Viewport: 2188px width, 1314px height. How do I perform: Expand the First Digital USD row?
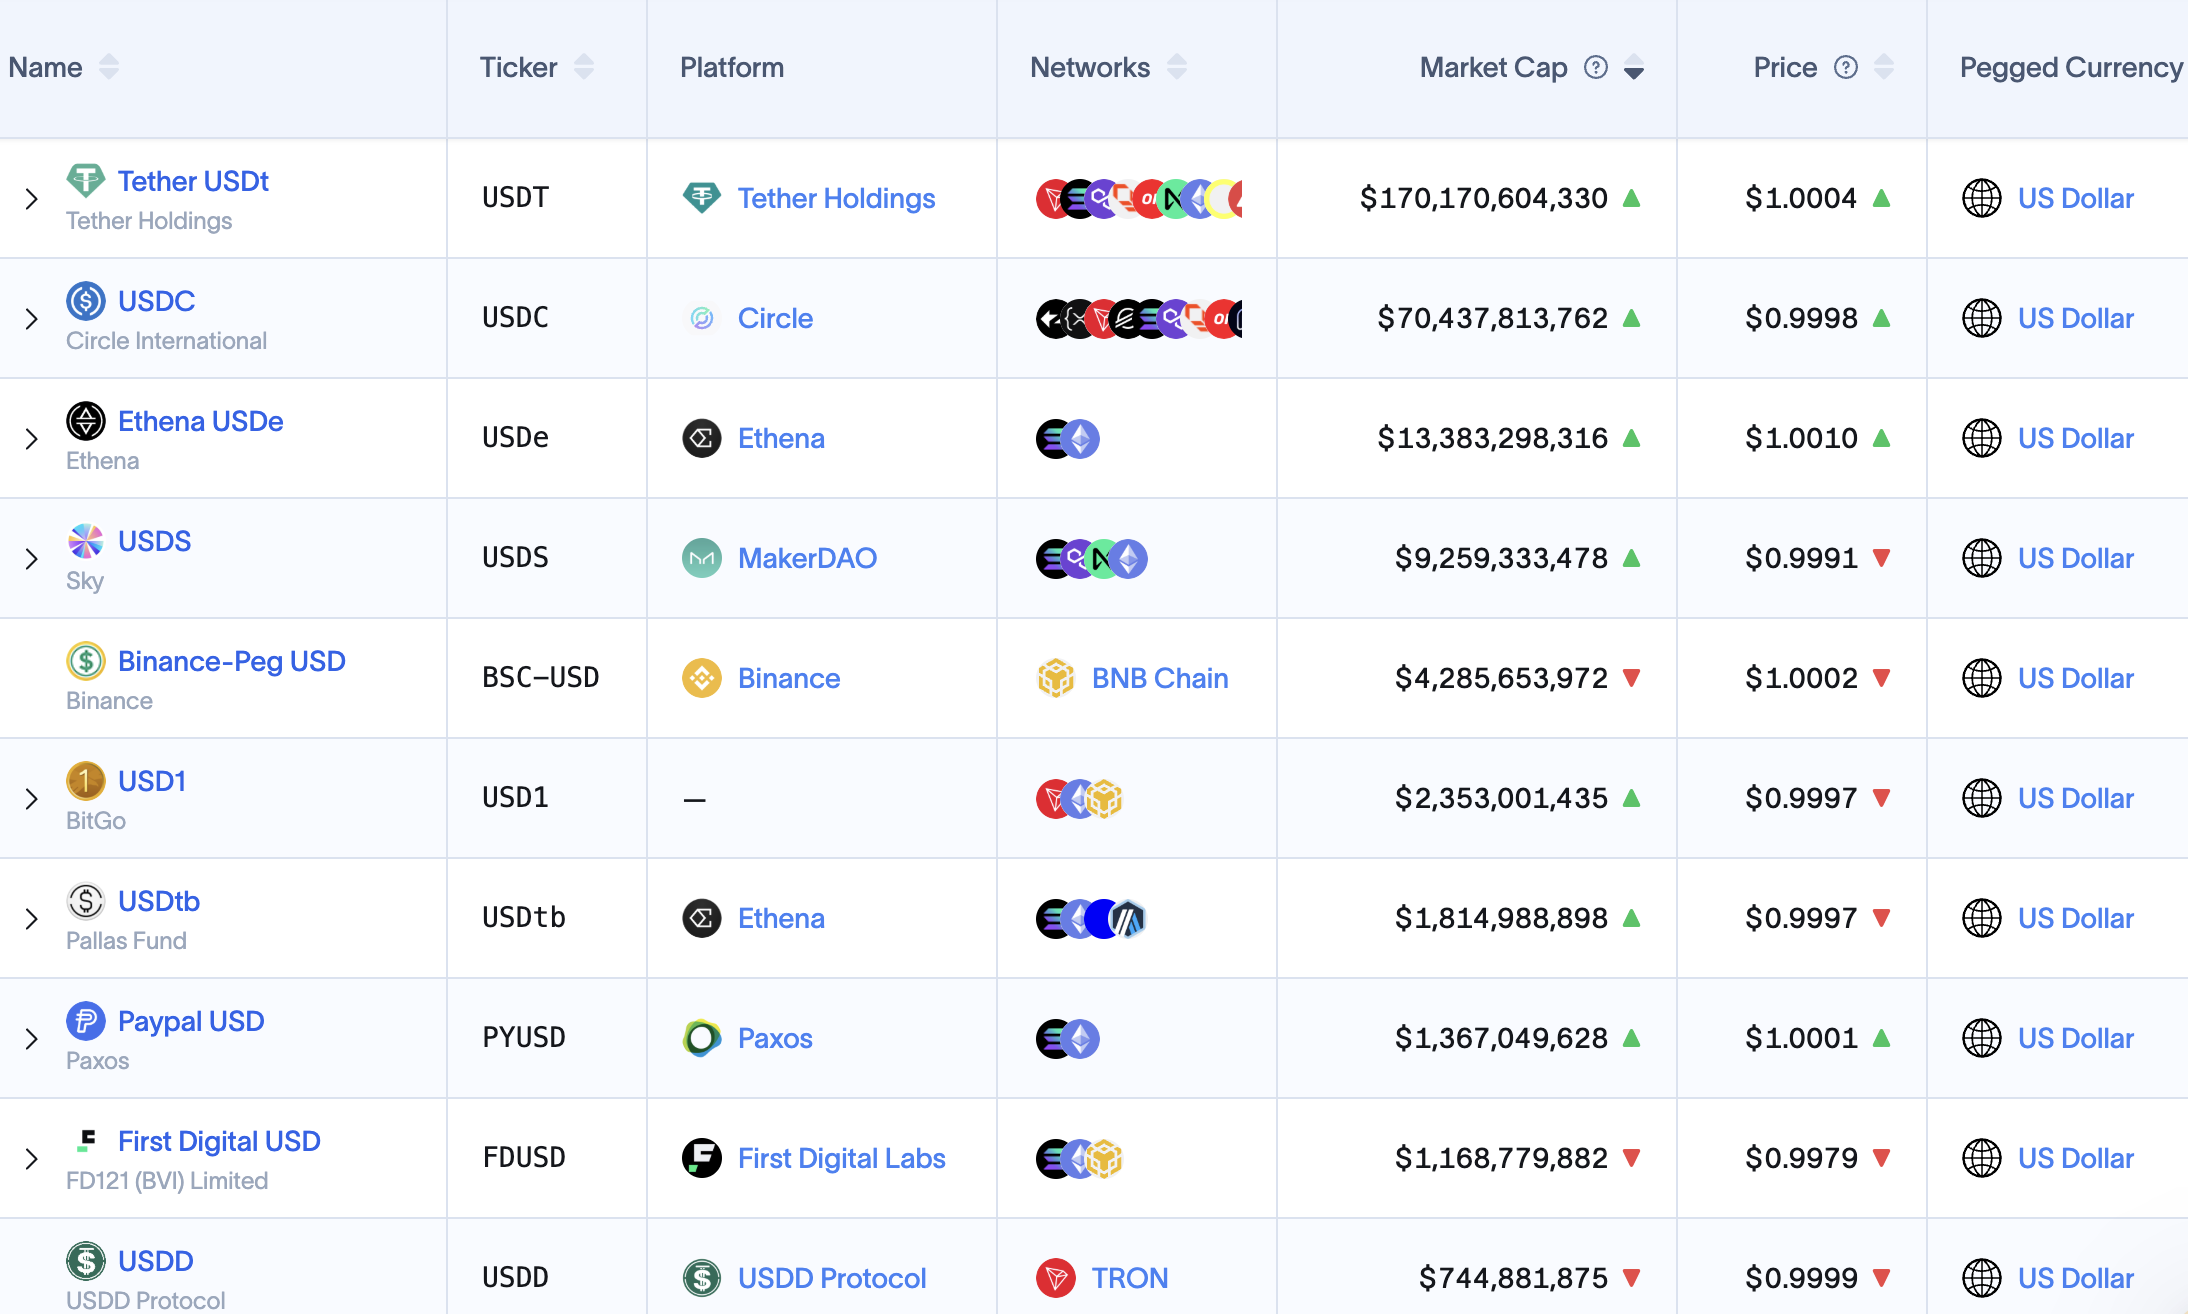(x=31, y=1158)
